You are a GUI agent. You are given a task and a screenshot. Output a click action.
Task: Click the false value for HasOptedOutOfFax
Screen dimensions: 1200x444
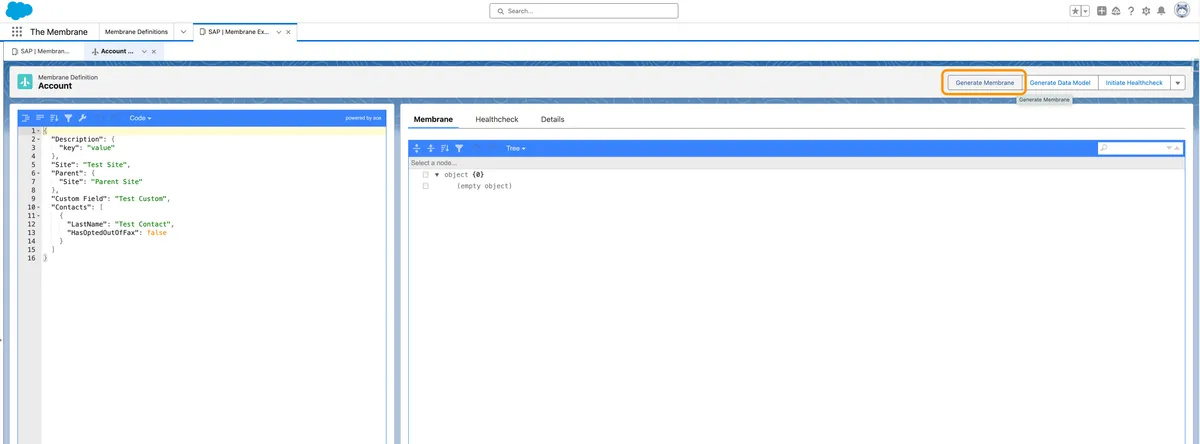156,232
